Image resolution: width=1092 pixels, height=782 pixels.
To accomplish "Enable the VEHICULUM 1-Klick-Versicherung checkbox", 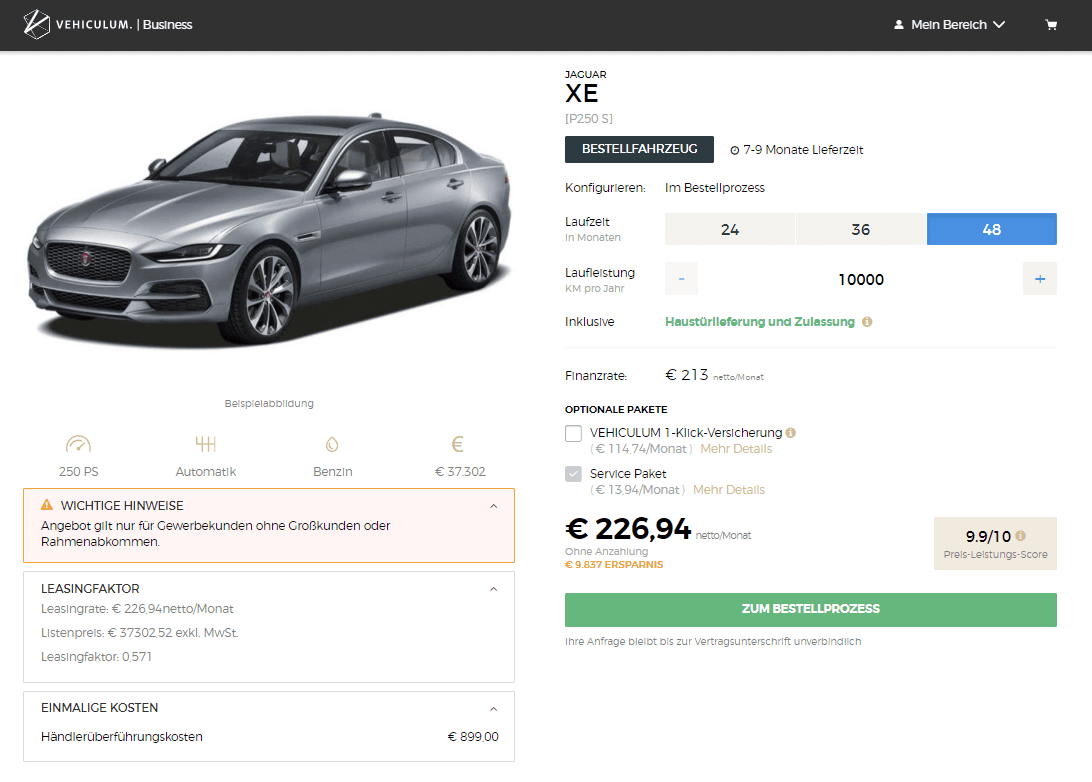I will click(573, 434).
